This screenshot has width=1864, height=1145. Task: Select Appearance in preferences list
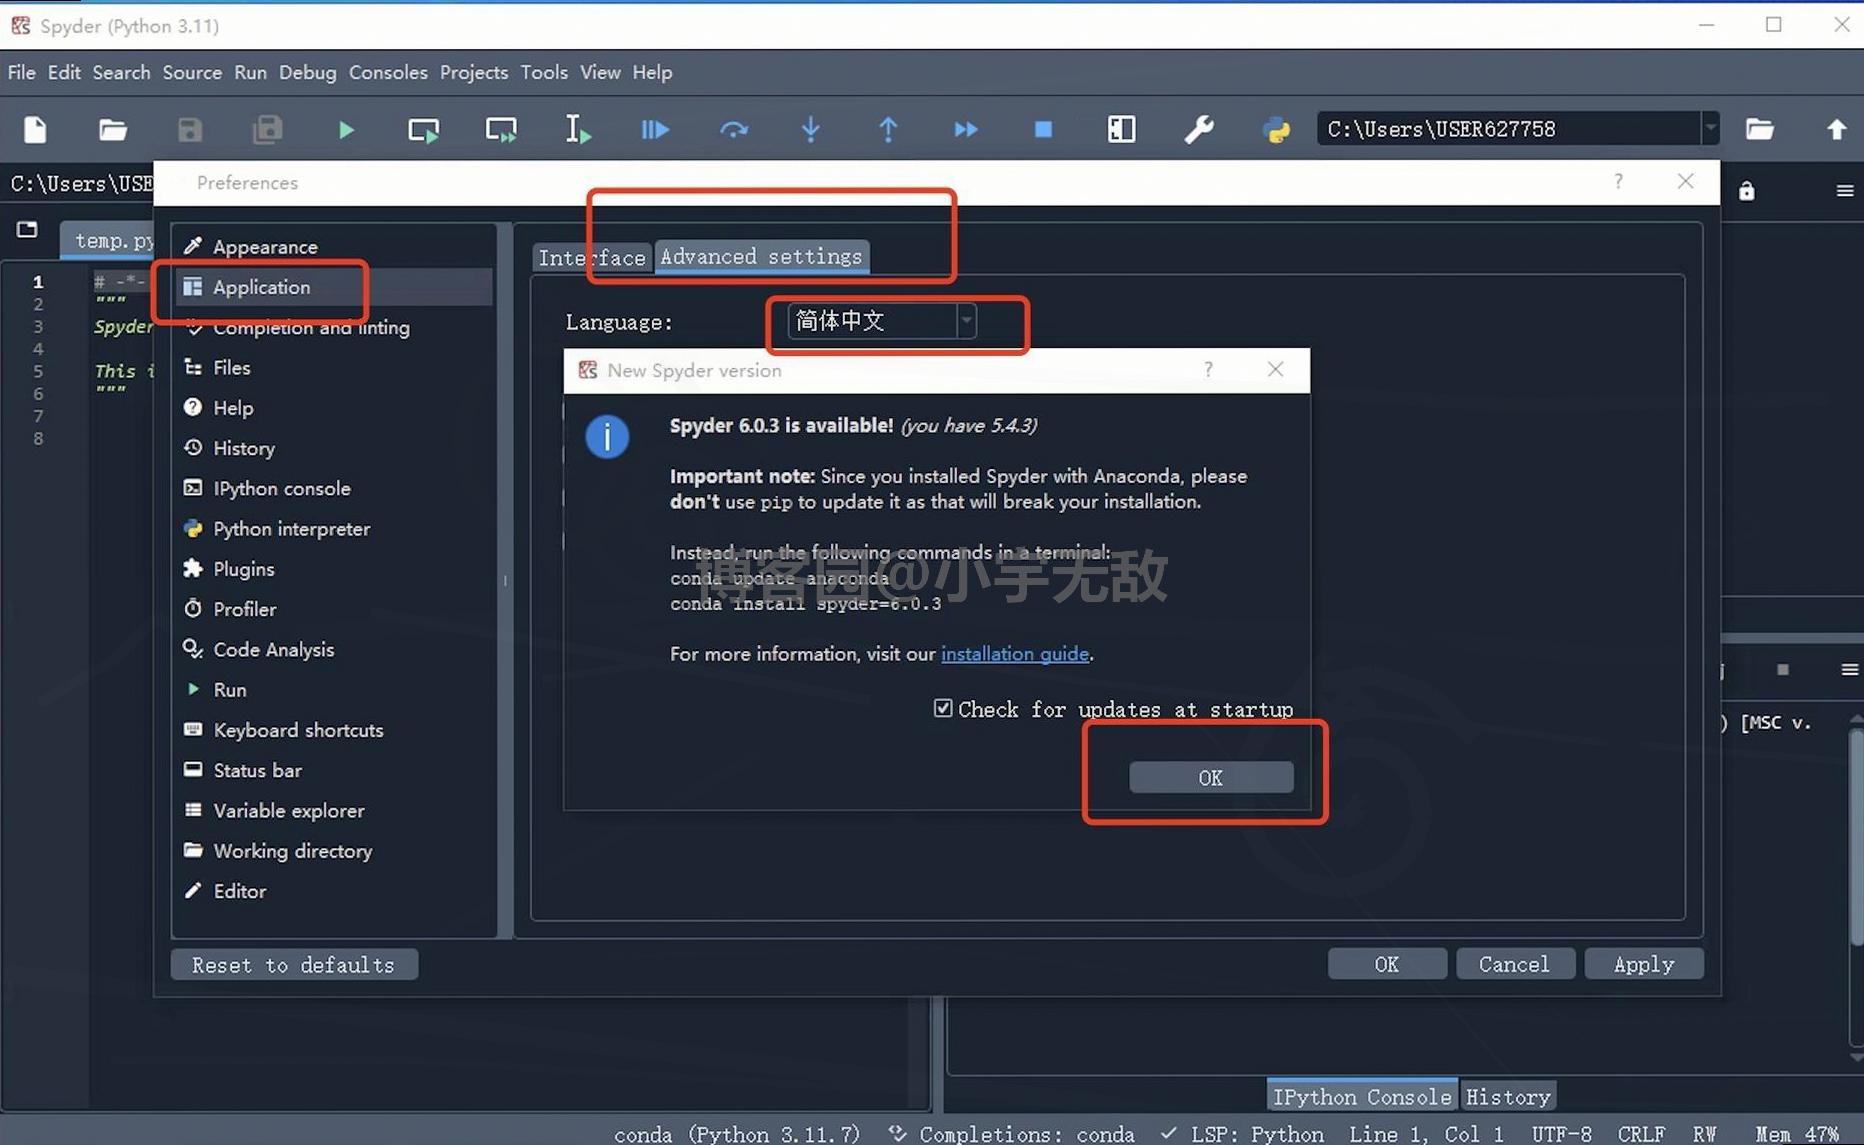coord(334,246)
